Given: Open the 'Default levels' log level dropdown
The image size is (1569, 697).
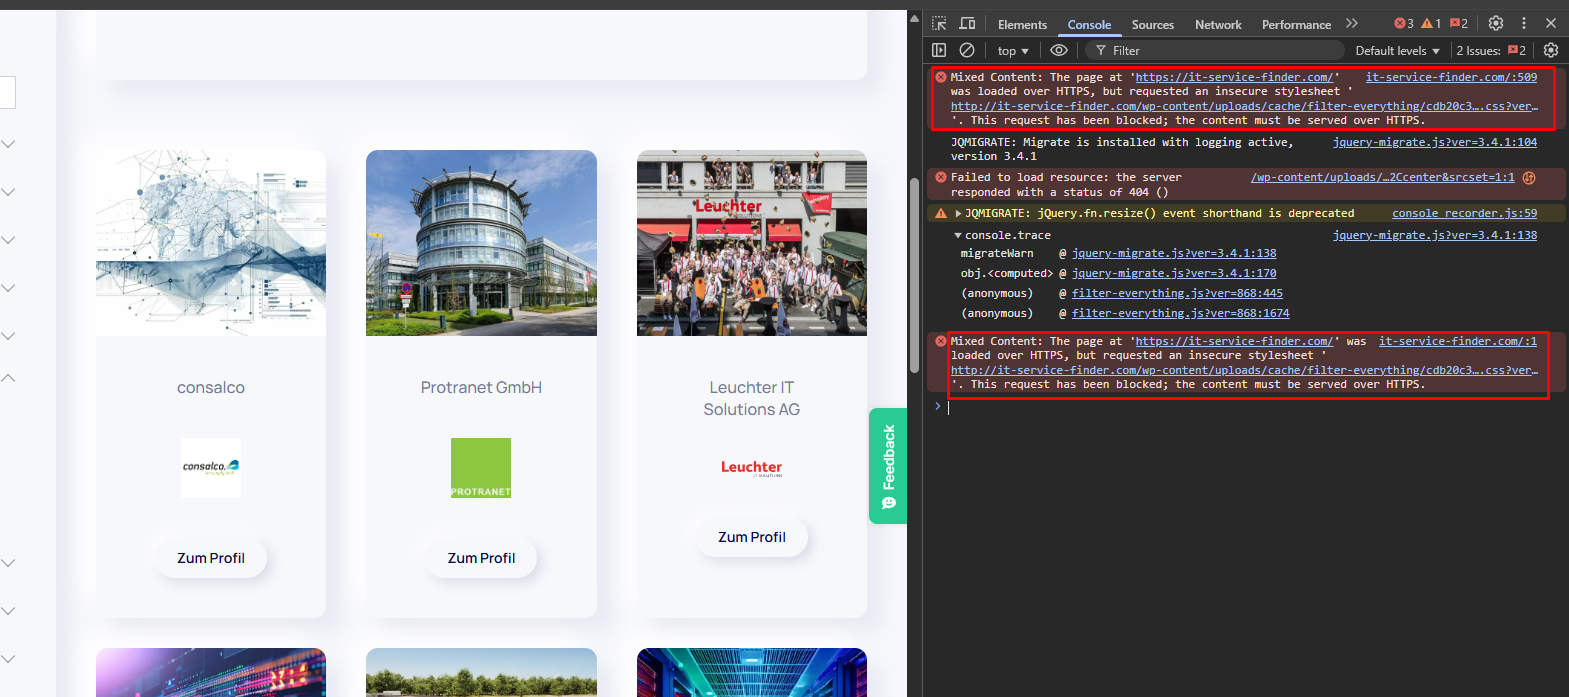Looking at the screenshot, I should [1397, 50].
